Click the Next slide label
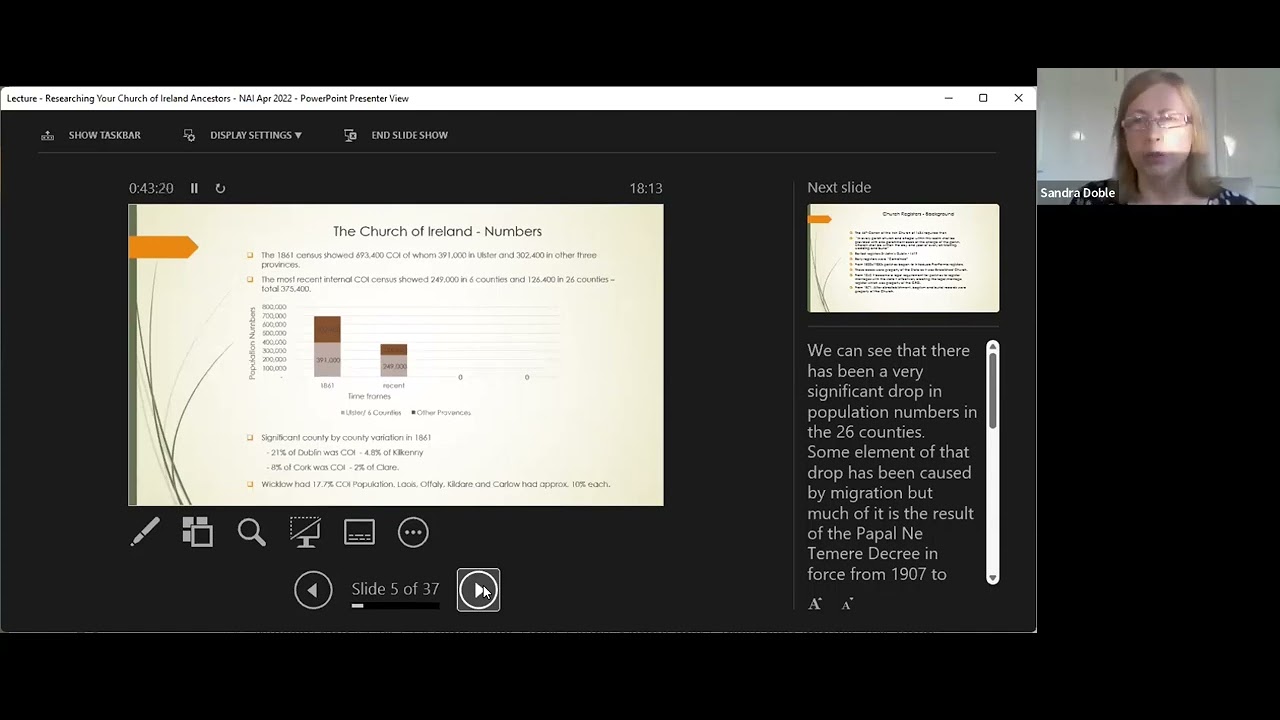The image size is (1280, 720). coord(839,187)
